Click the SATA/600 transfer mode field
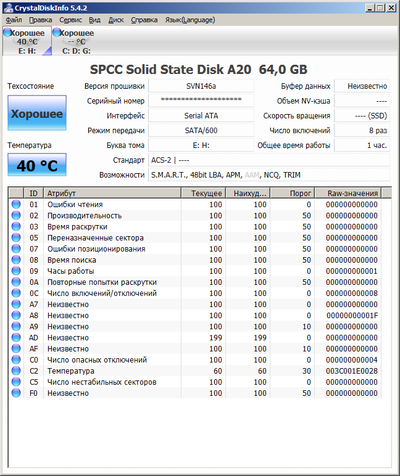 [201, 130]
